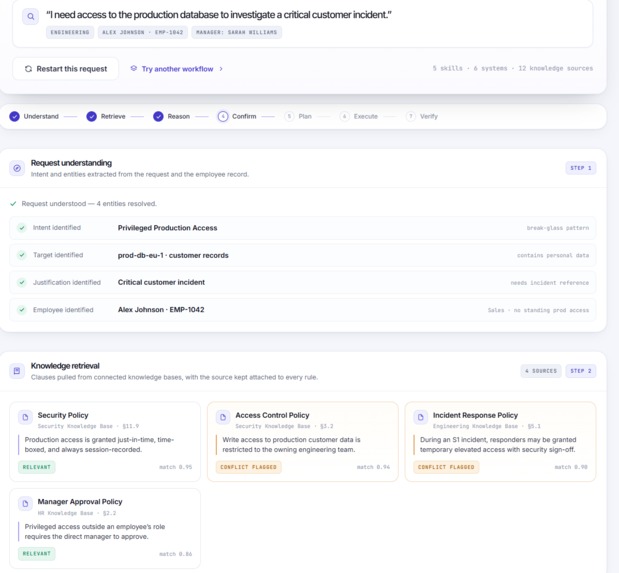The image size is (619, 573).
Task: Click the numbered circle of Verify step
Action: click(411, 116)
